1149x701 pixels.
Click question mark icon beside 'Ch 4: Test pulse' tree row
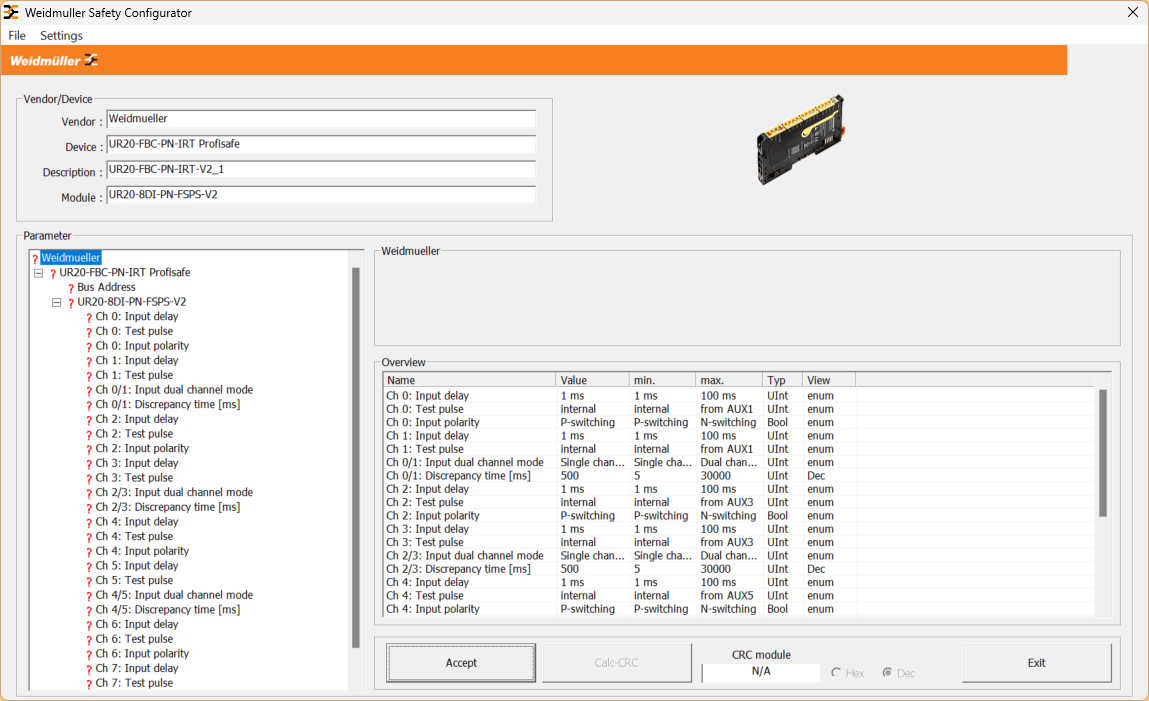pyautogui.click(x=89, y=538)
